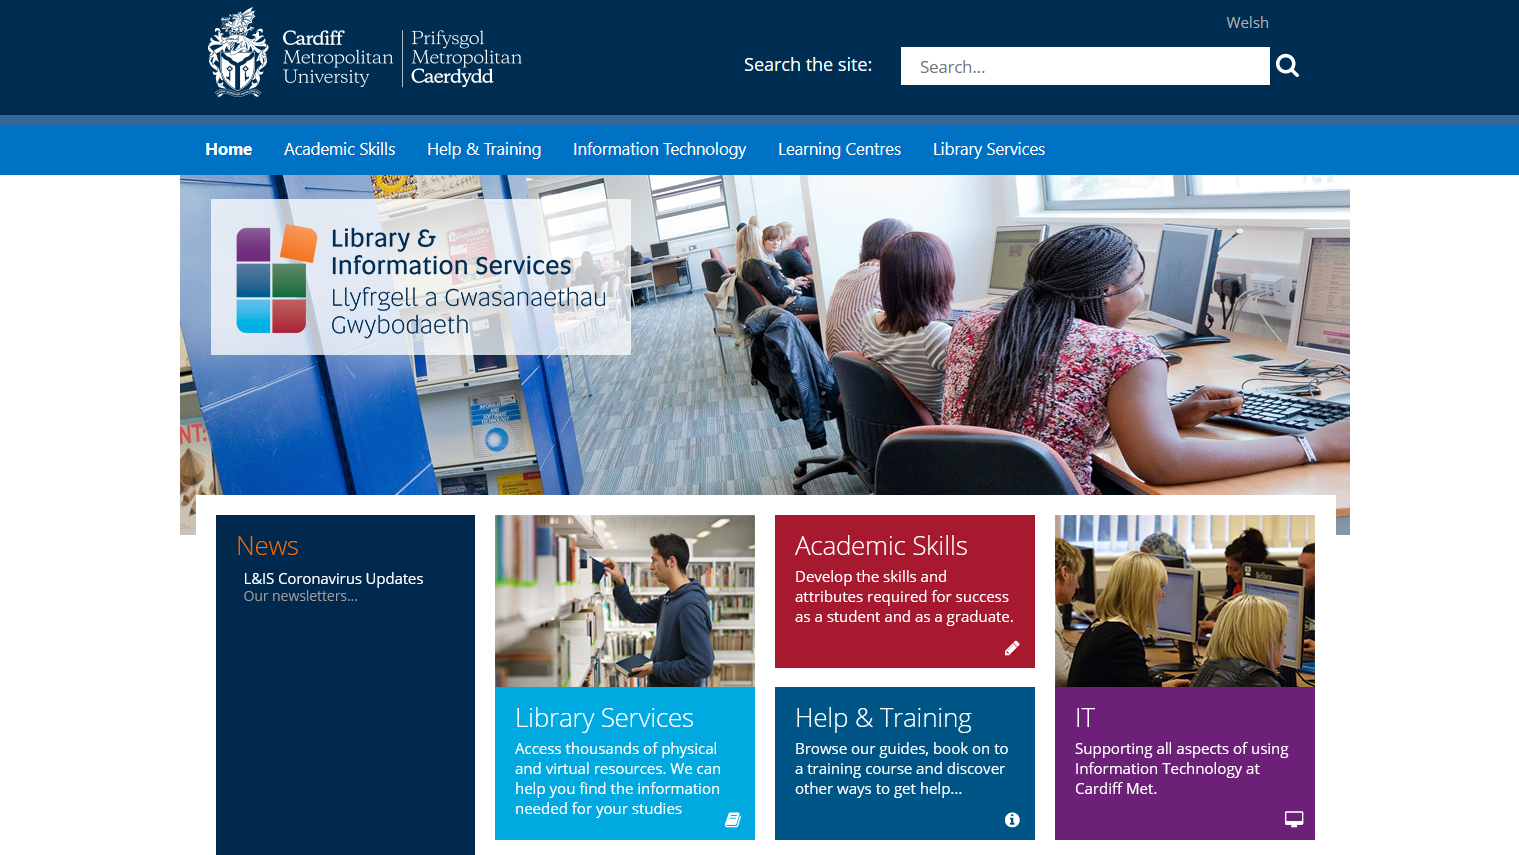Open the IT tile heading
The image size is (1519, 855).
(x=1085, y=718)
